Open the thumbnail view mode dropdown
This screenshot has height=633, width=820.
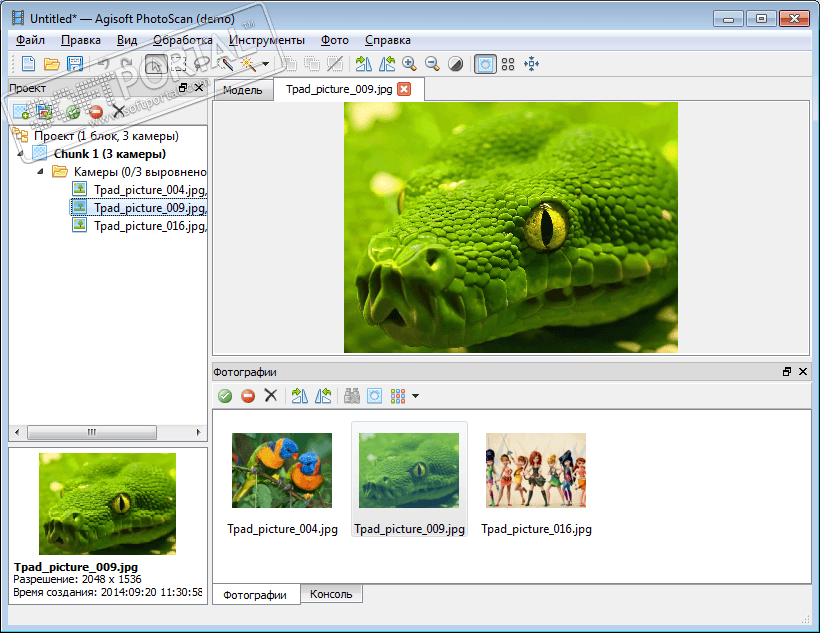click(415, 397)
